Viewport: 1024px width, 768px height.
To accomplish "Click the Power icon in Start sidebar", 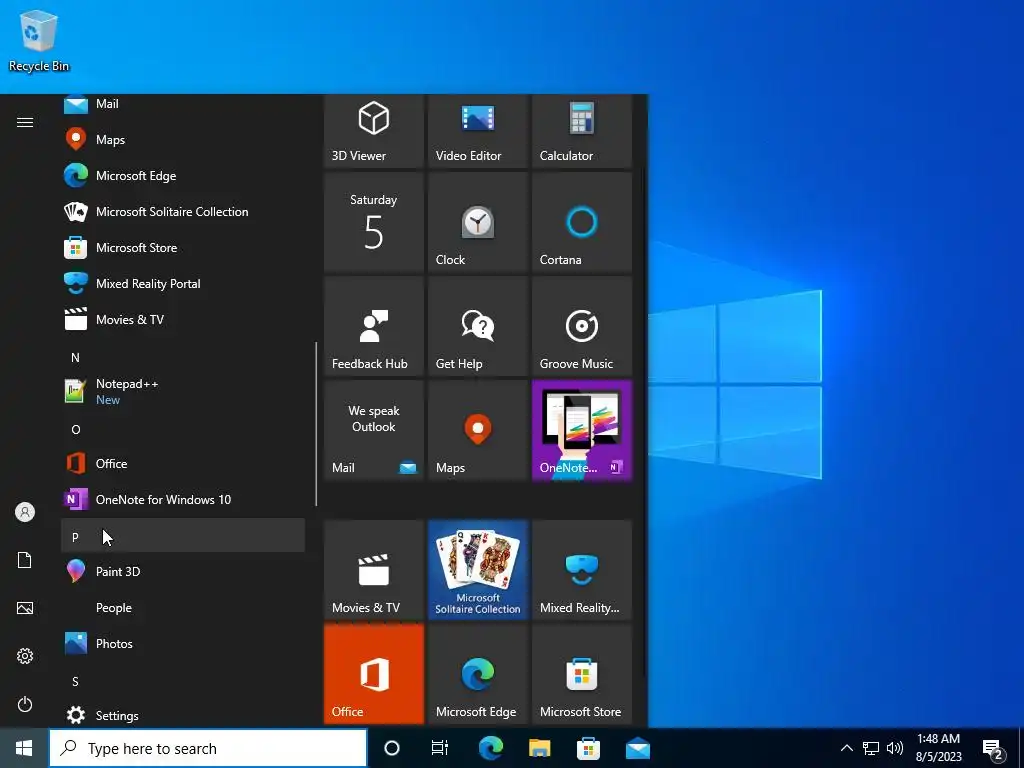I will coord(25,704).
